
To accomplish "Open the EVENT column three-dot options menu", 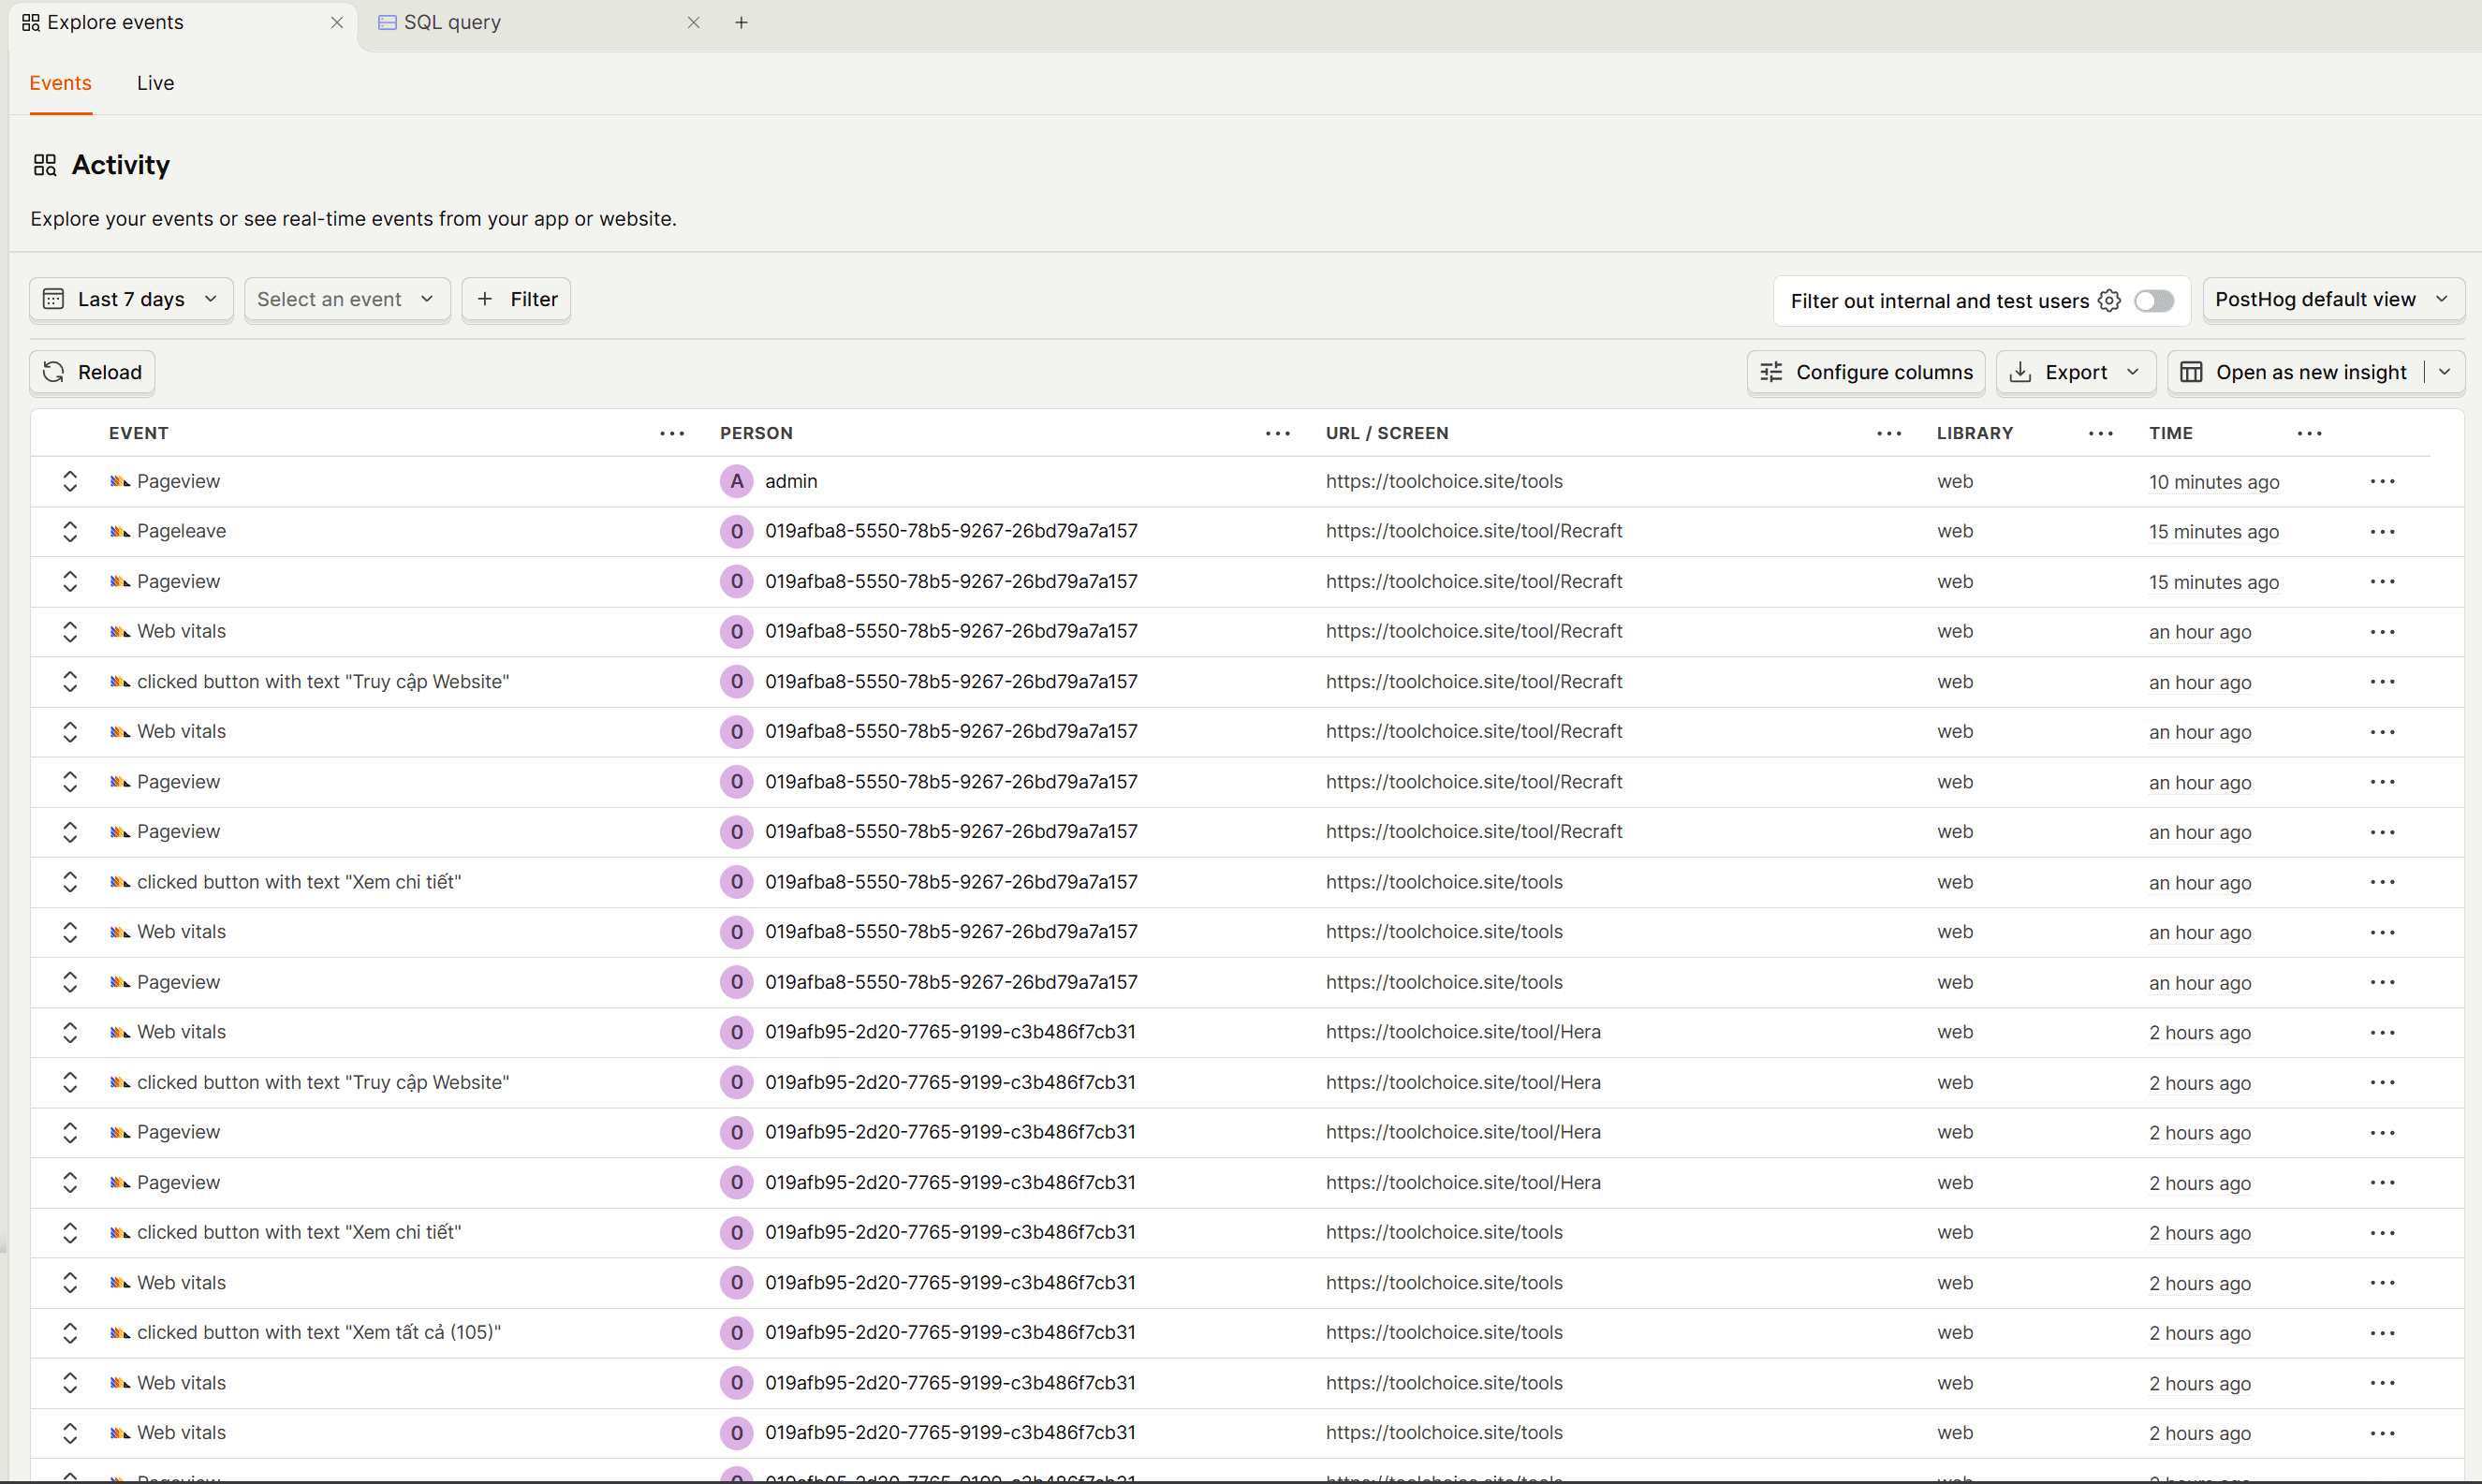I will click(x=672, y=433).
